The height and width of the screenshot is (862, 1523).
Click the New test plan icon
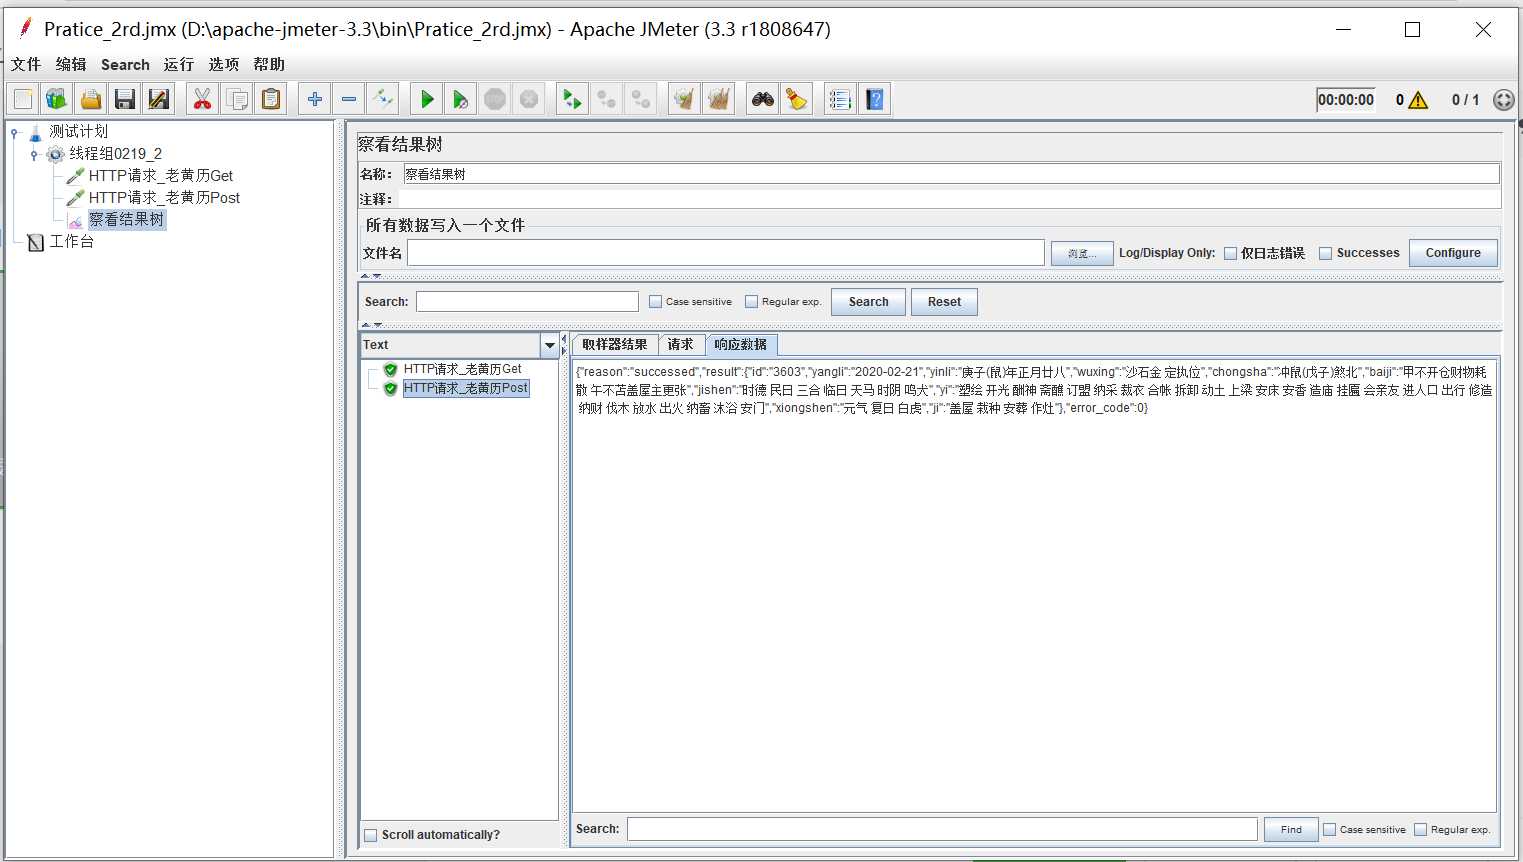click(x=23, y=99)
